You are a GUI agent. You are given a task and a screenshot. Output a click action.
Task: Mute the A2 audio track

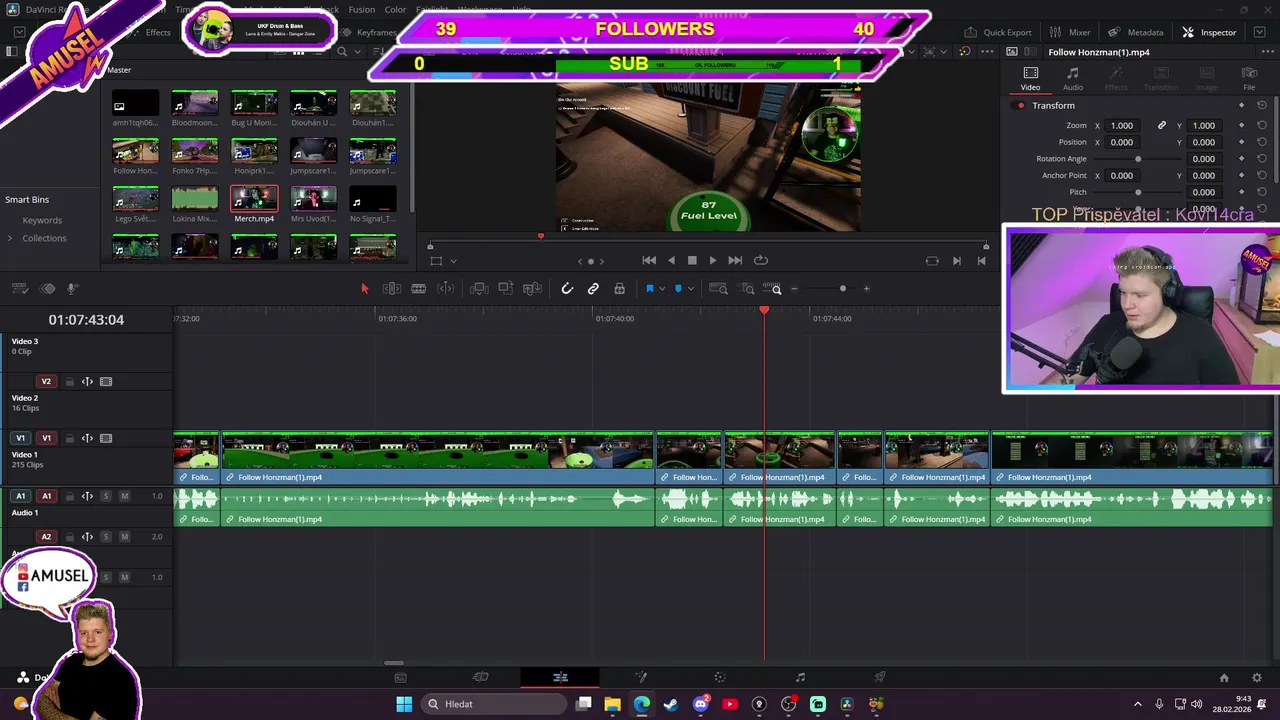[124, 537]
